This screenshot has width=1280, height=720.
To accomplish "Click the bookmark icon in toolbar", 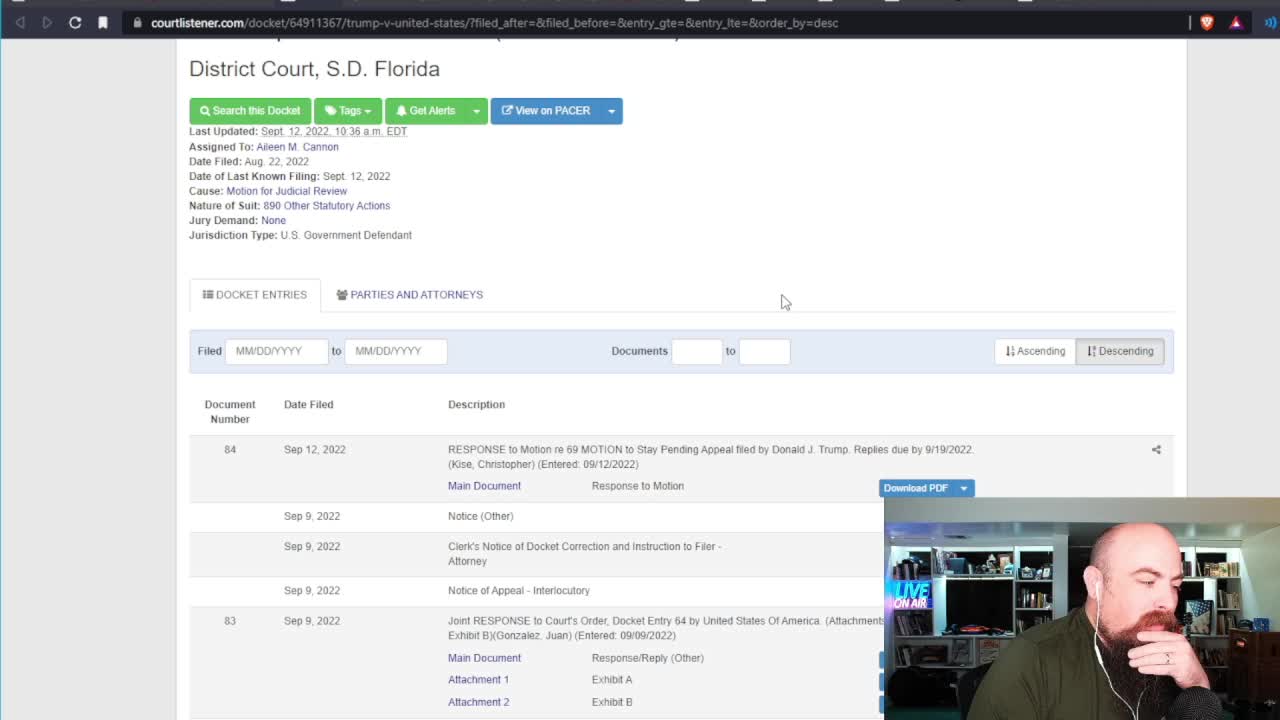I will point(103,22).
